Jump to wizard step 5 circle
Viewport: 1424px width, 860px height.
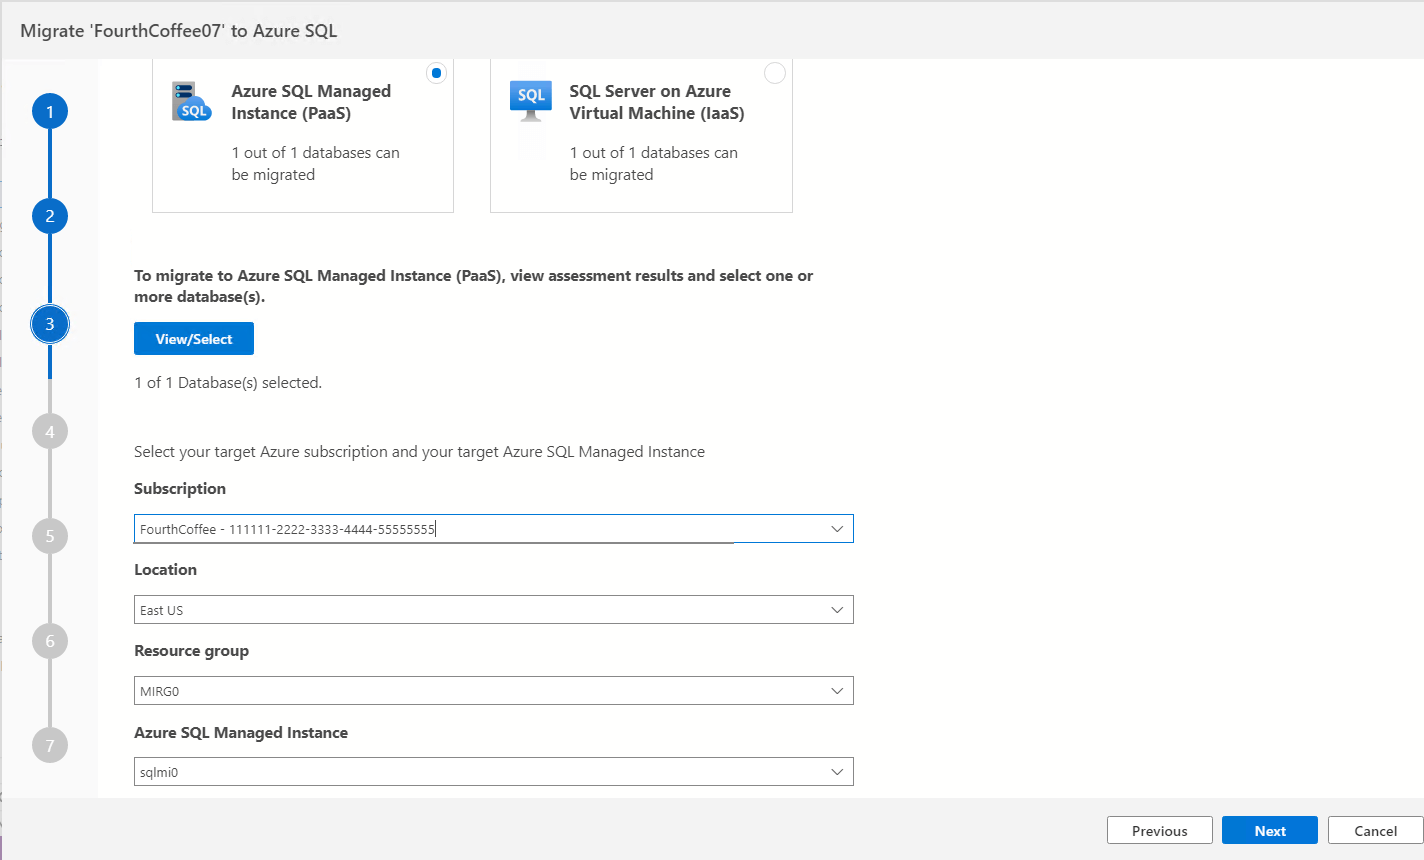50,536
